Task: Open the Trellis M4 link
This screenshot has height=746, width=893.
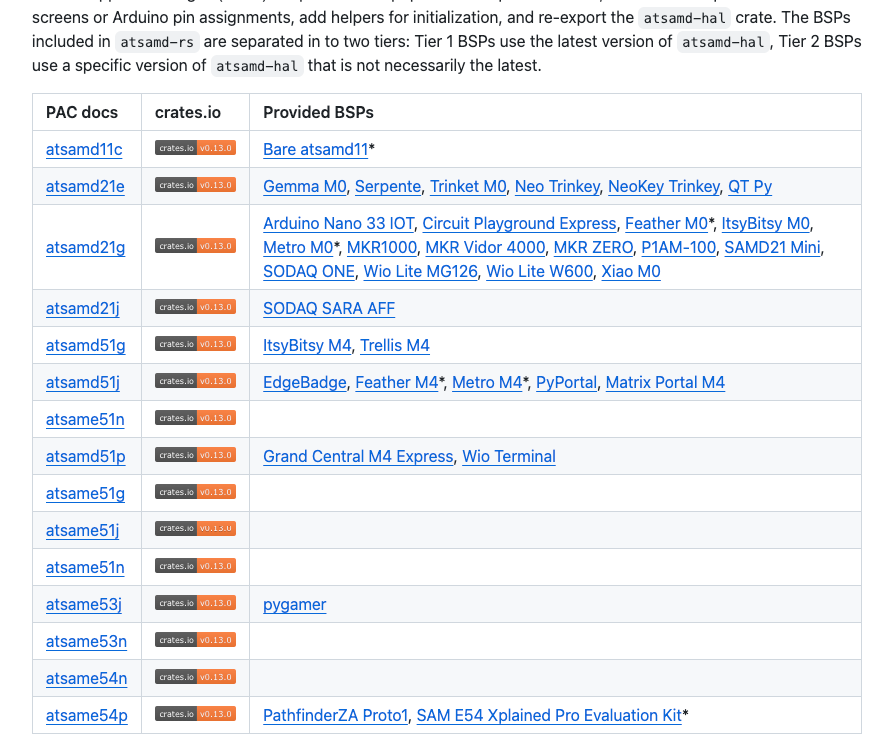Action: [395, 345]
